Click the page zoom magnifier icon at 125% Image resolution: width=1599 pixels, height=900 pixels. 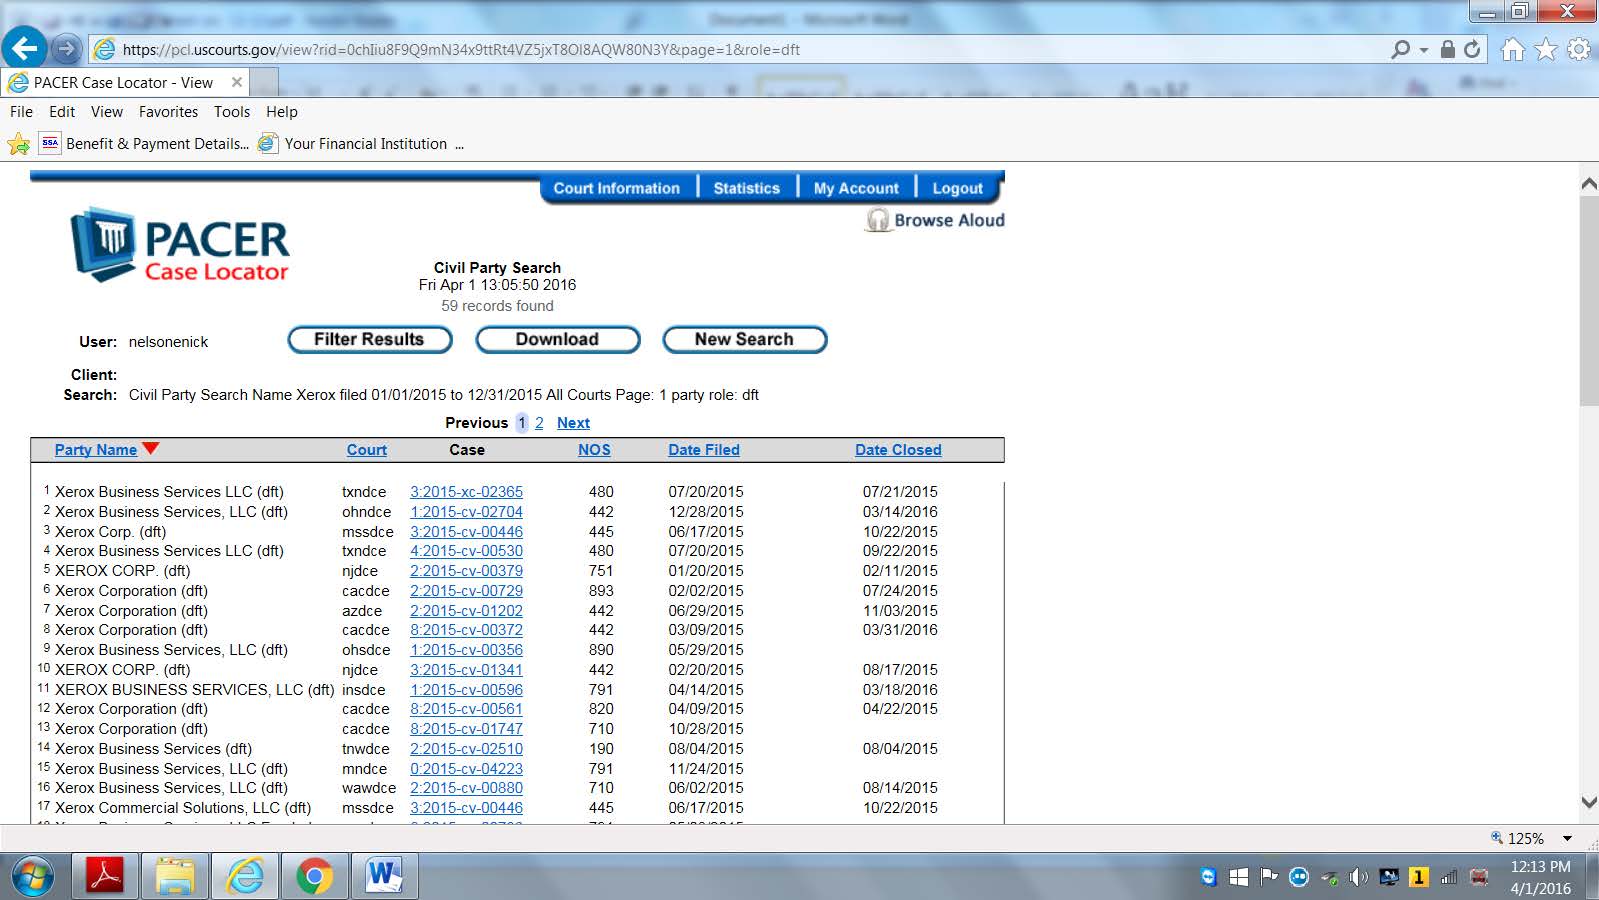tap(1497, 838)
